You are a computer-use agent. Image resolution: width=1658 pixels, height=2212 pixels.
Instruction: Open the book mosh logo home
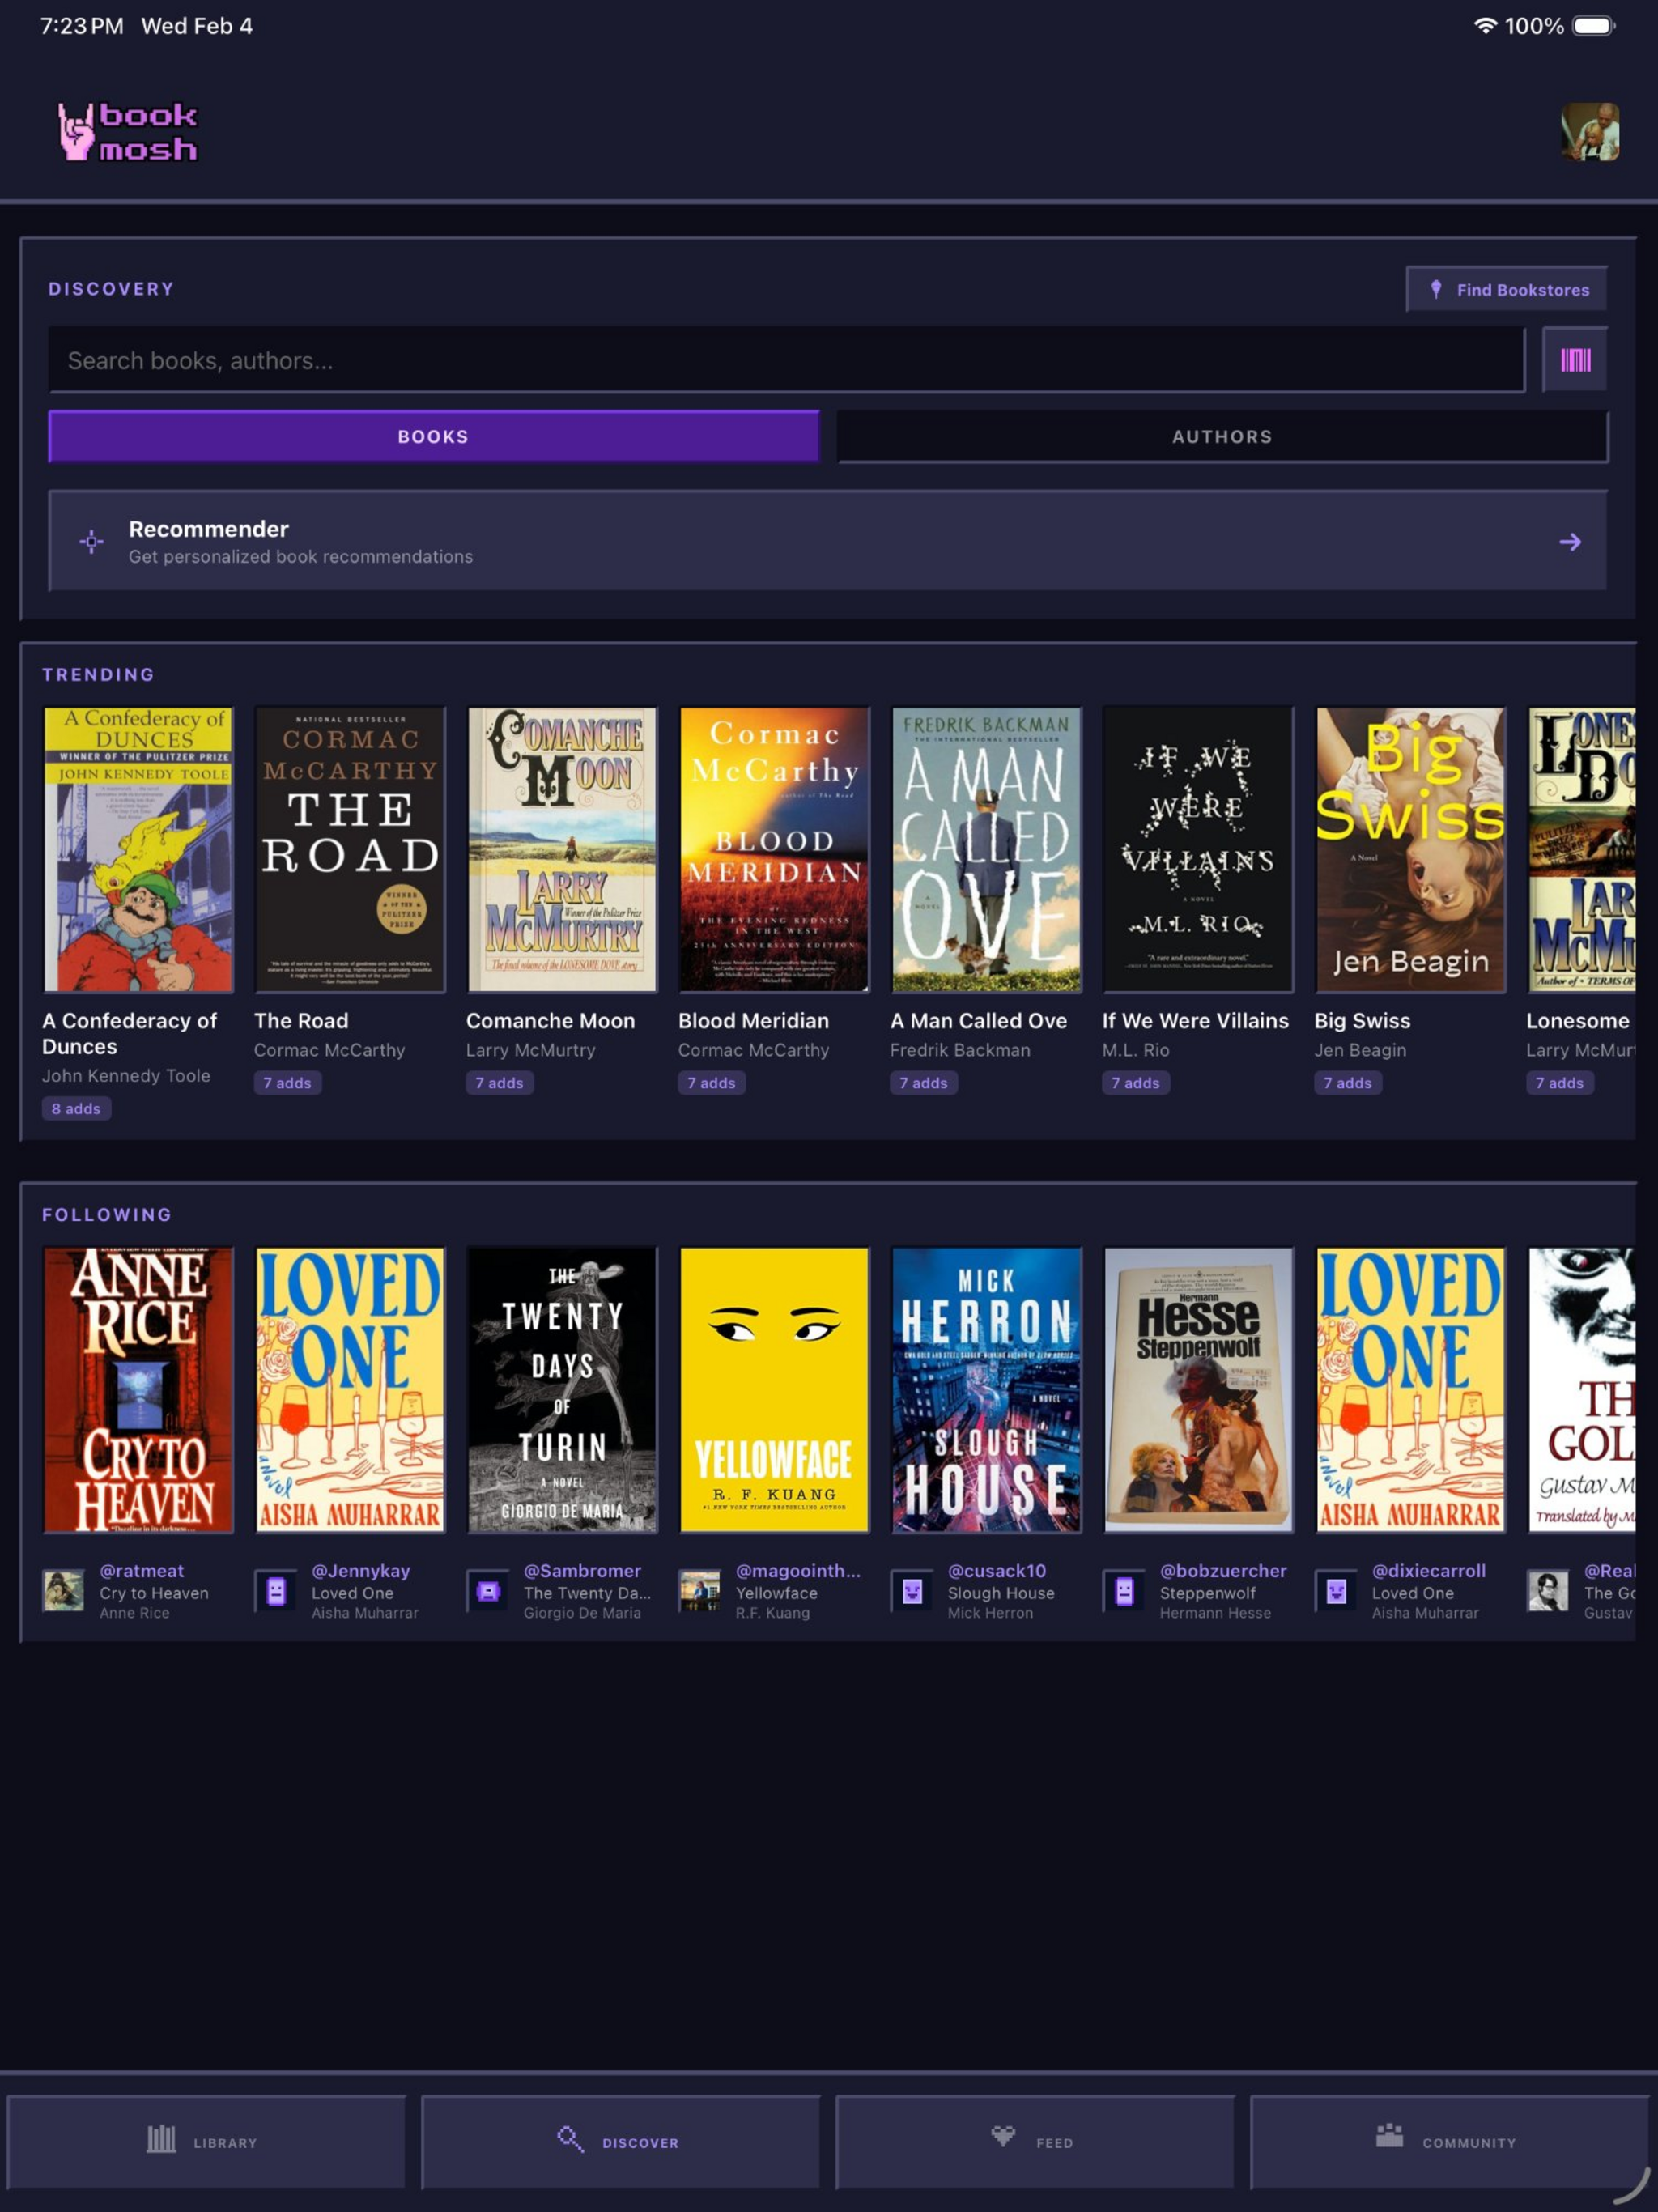point(128,132)
